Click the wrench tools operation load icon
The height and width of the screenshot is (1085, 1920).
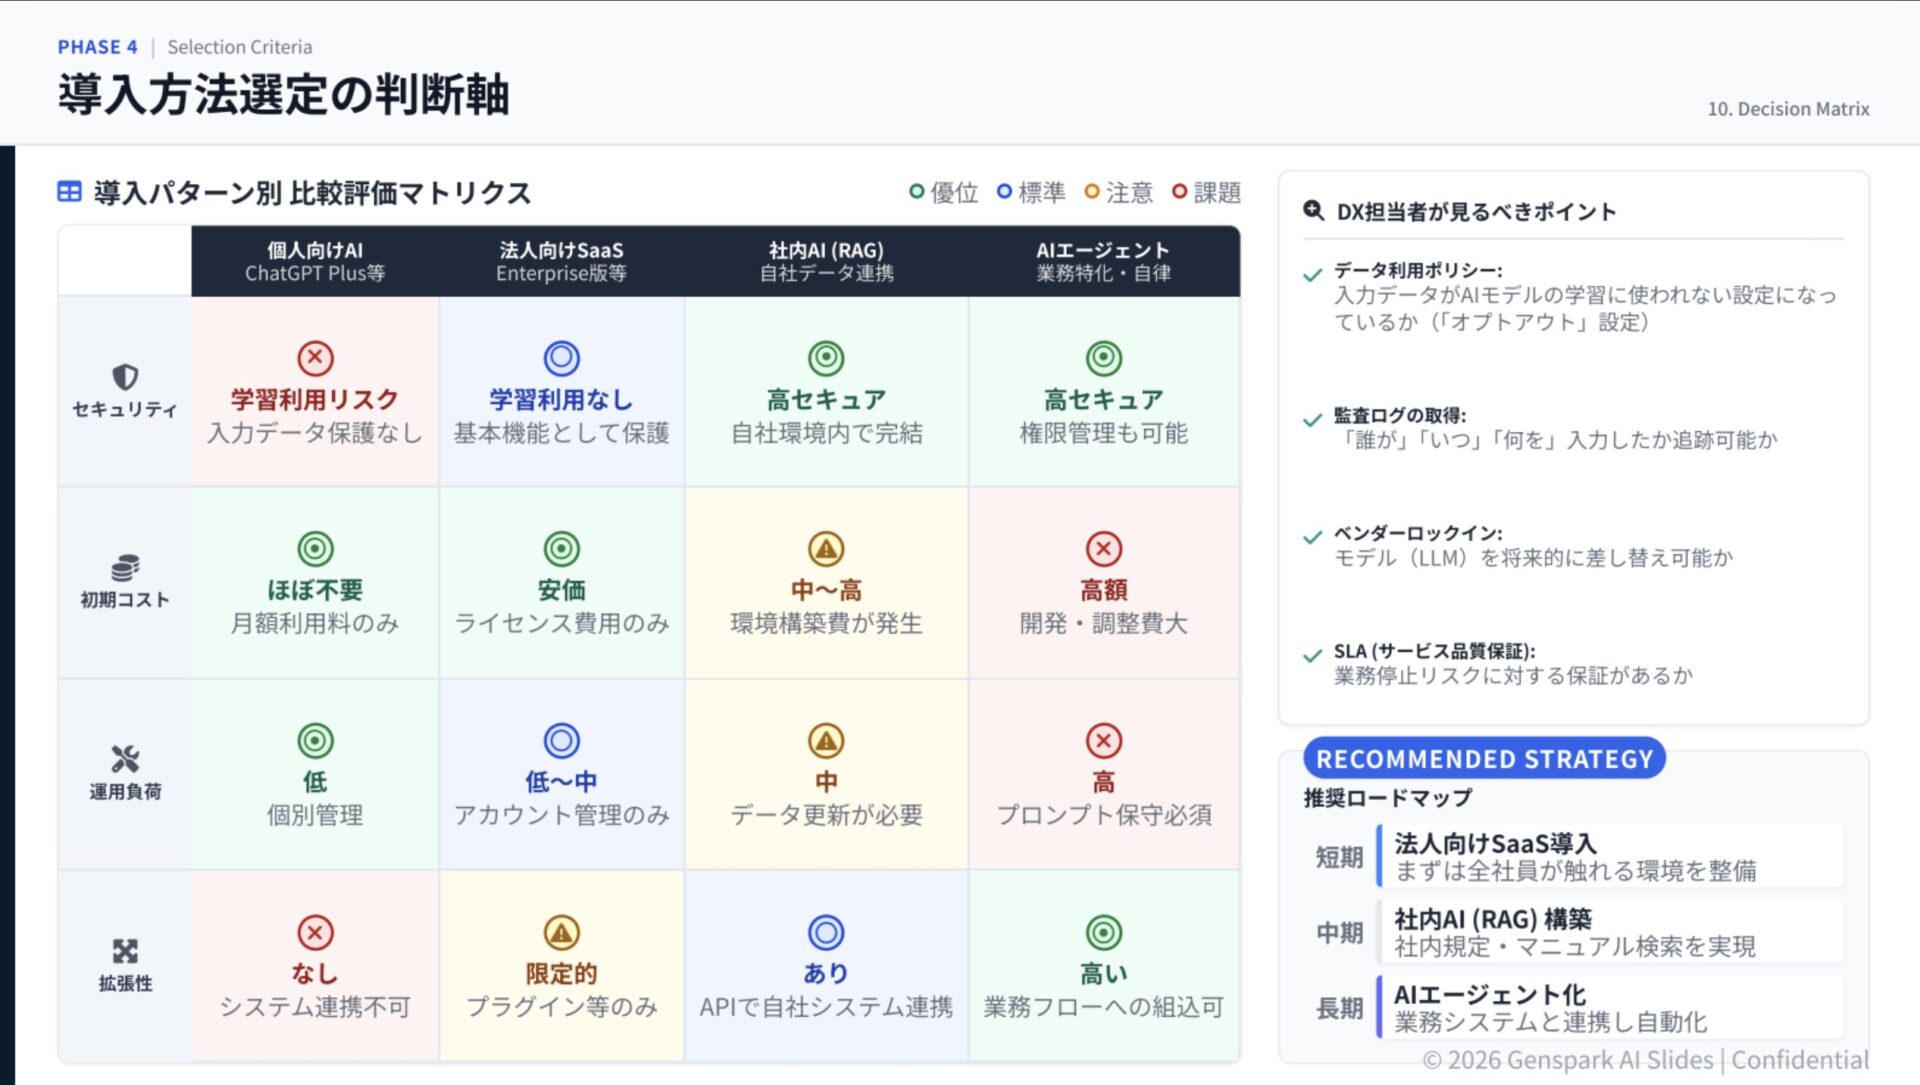(x=125, y=759)
